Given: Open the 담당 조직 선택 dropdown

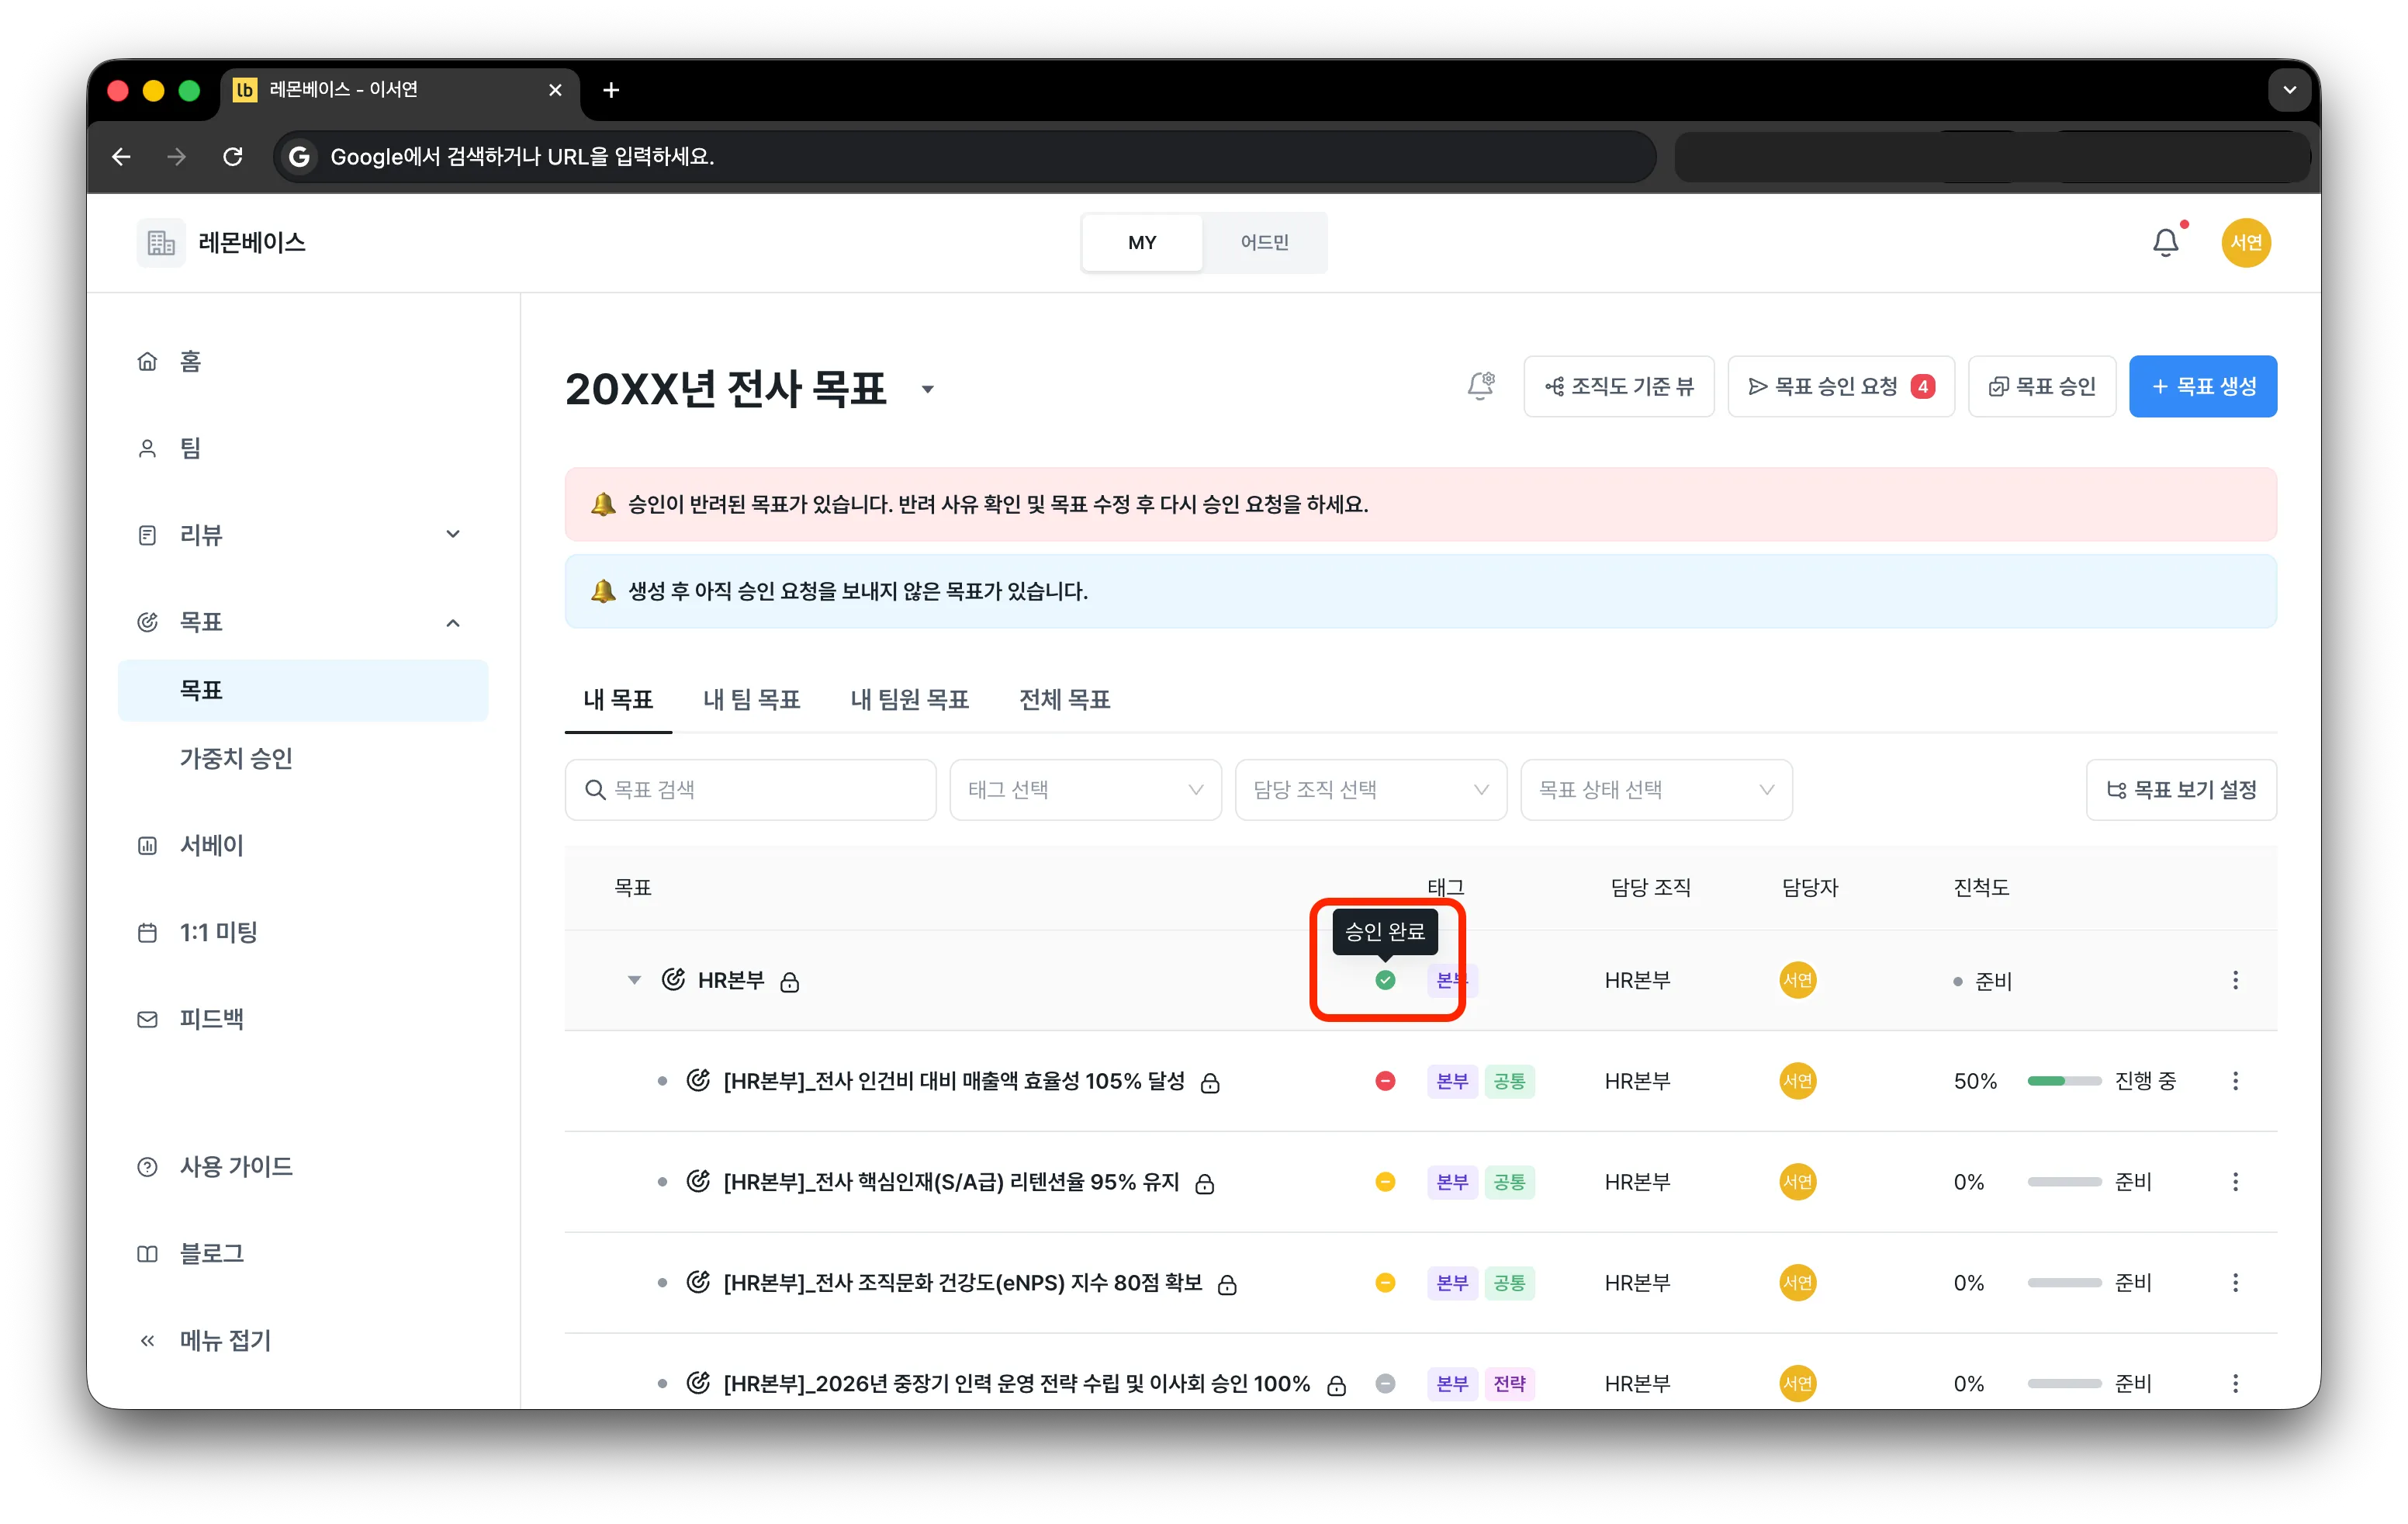Looking at the screenshot, I should [x=1371, y=790].
